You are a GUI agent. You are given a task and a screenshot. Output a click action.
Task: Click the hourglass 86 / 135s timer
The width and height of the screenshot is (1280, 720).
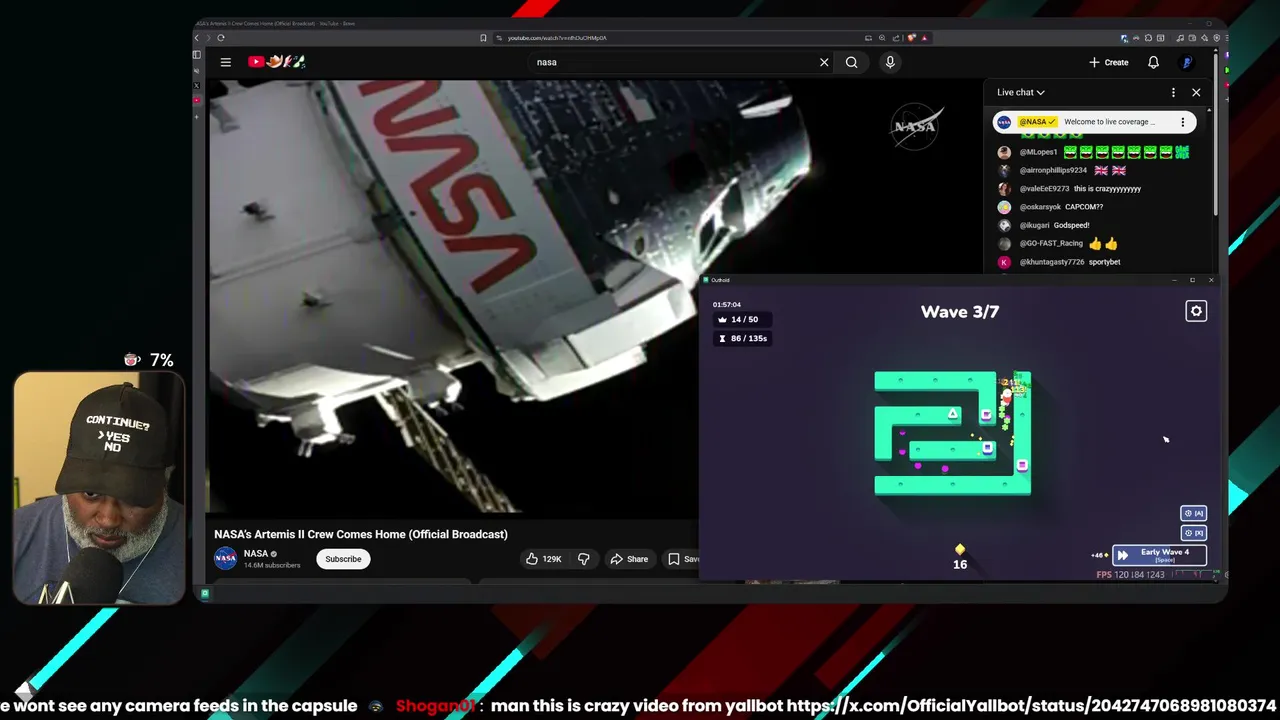coord(743,338)
